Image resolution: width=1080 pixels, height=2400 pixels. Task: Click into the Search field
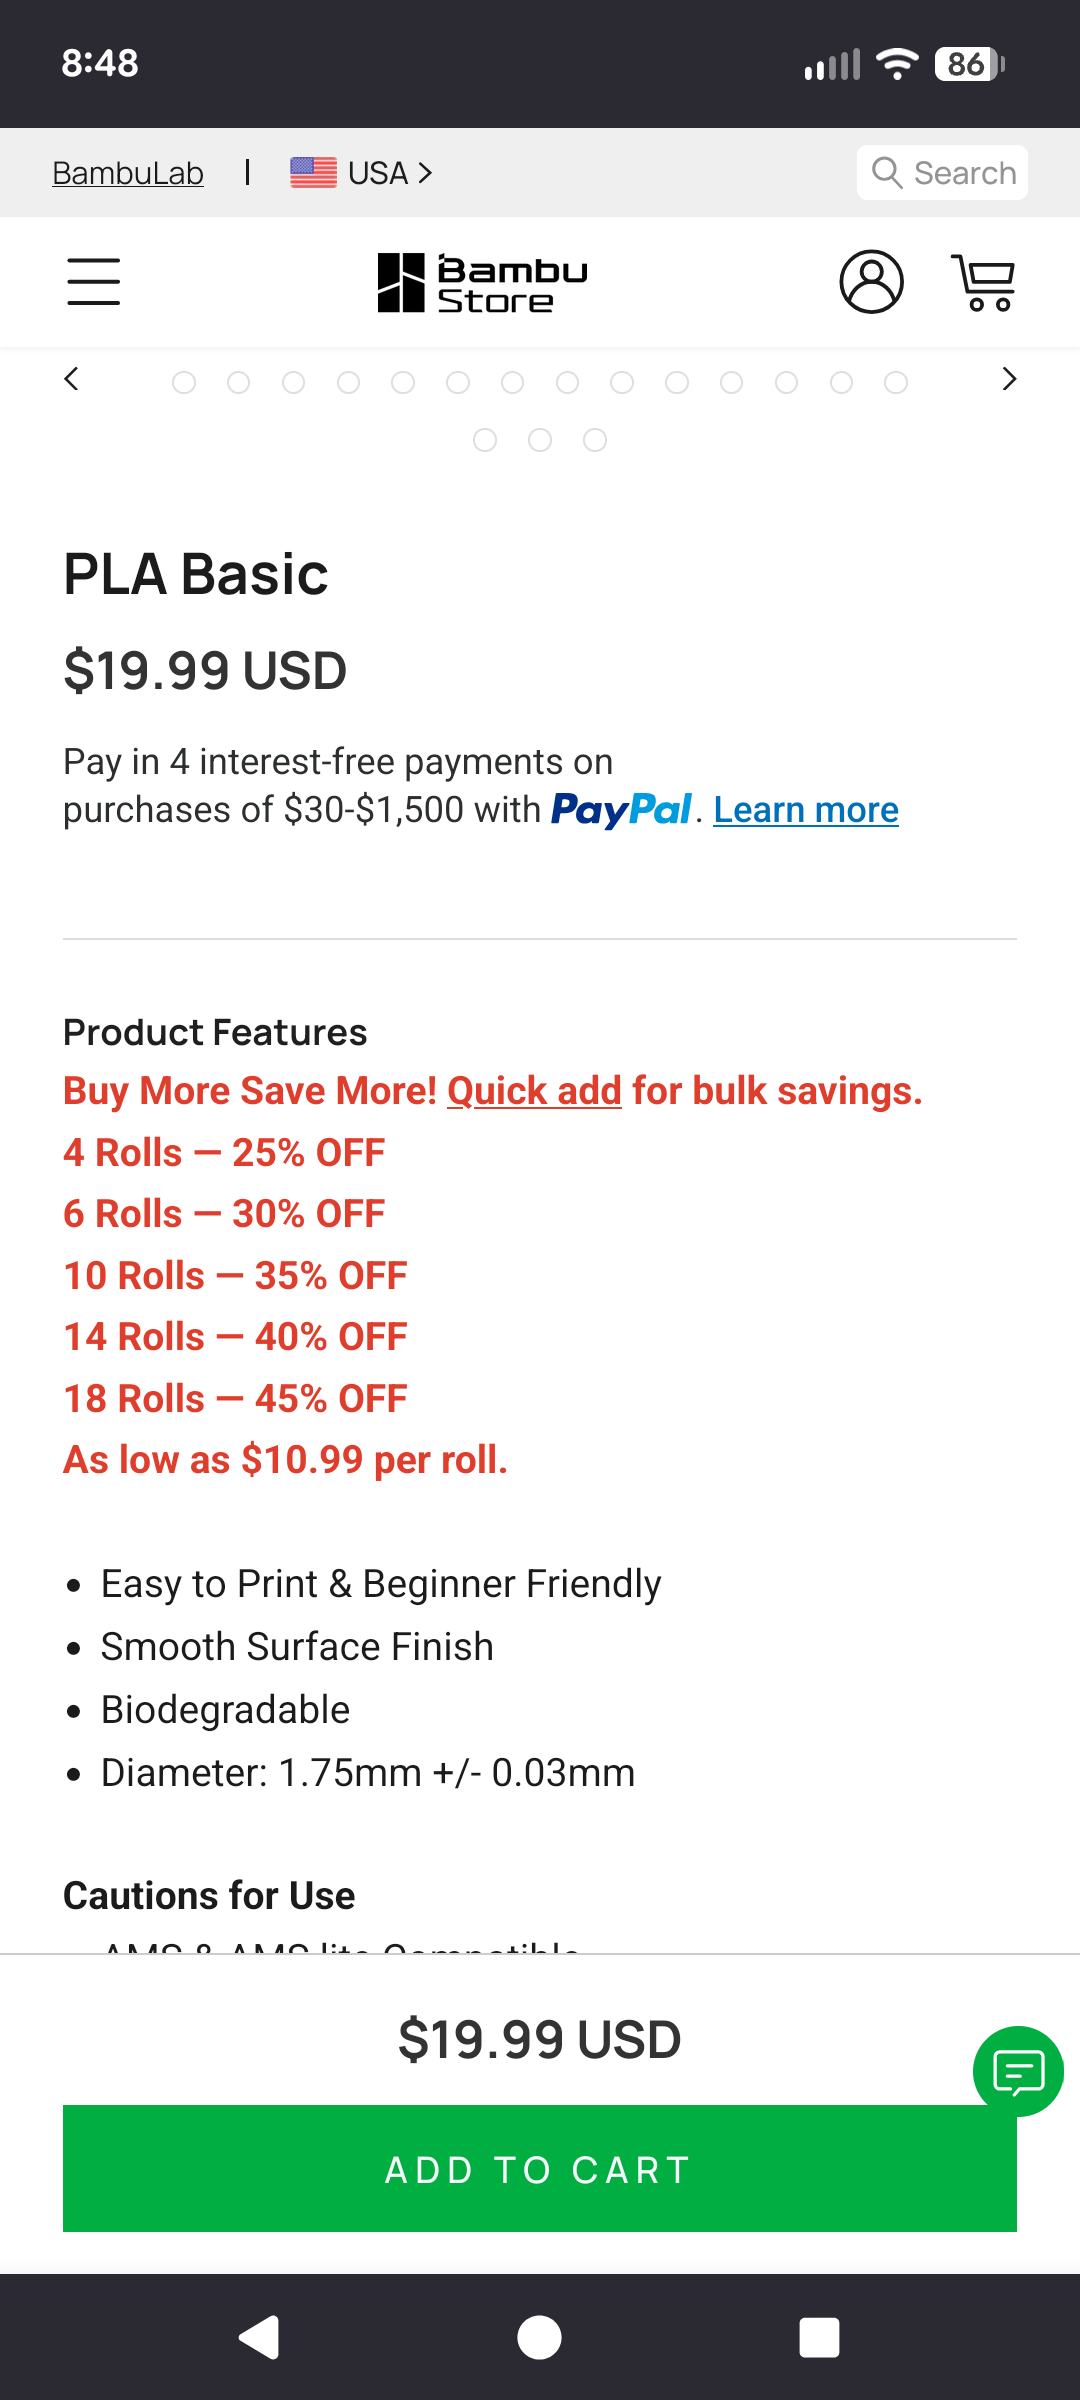click(x=943, y=173)
